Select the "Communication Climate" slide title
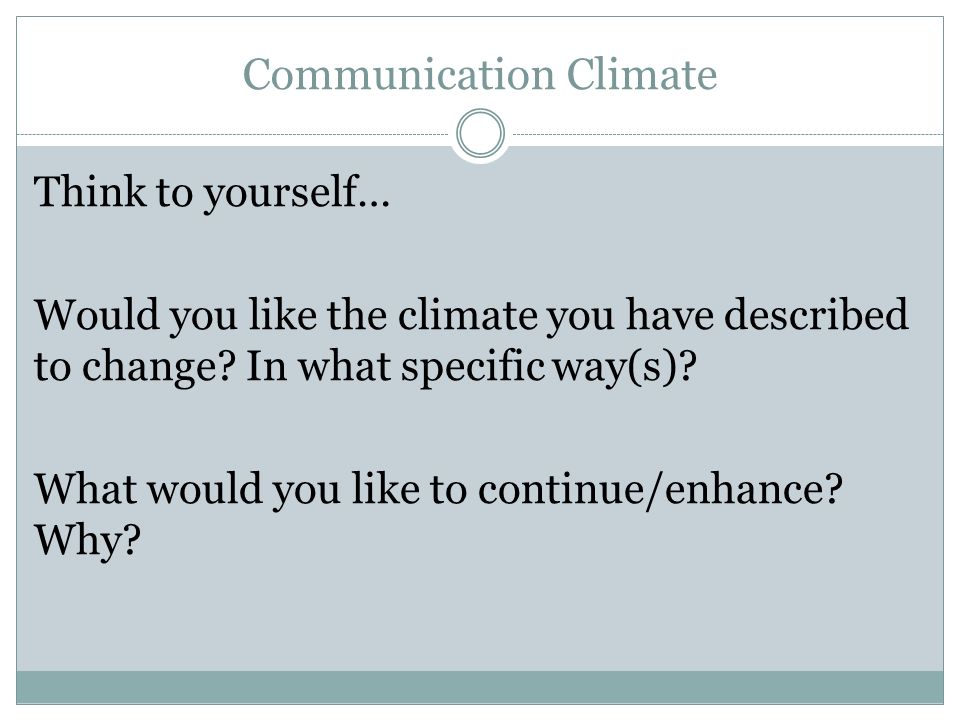The width and height of the screenshot is (960, 720). pos(480,74)
